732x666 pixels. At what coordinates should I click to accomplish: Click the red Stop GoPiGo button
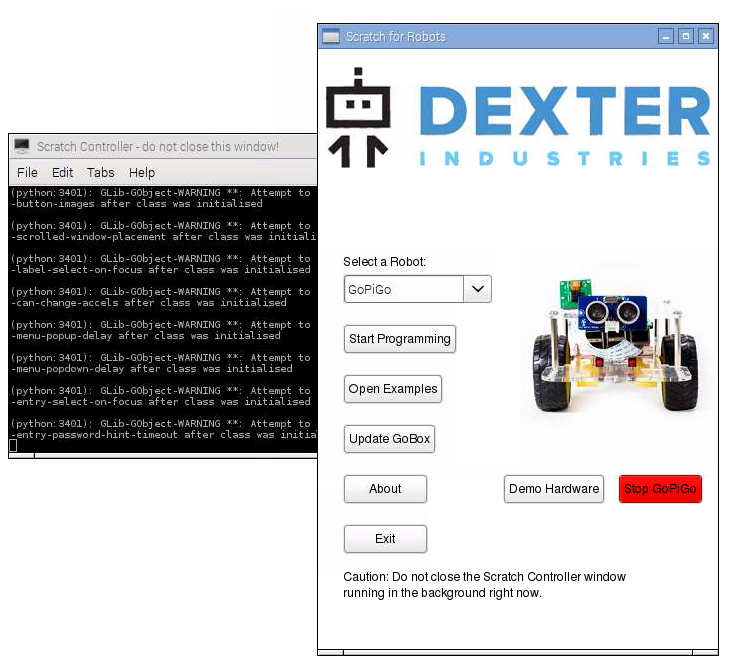tap(660, 489)
